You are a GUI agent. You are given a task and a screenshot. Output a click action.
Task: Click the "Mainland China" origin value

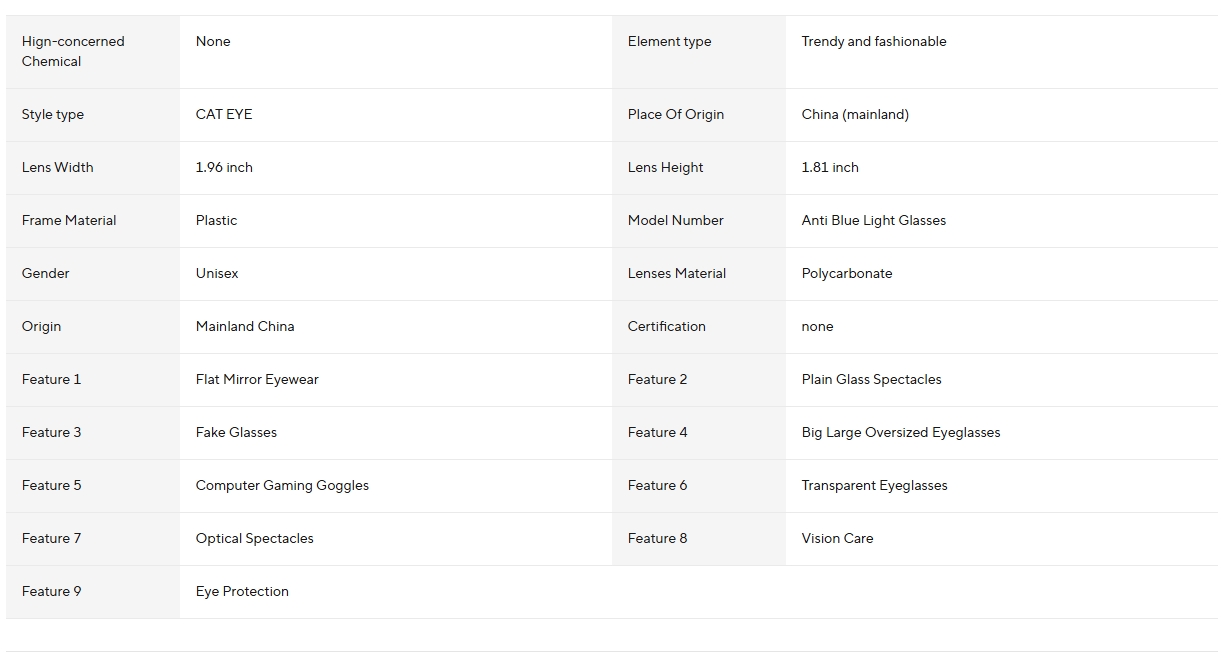point(245,327)
